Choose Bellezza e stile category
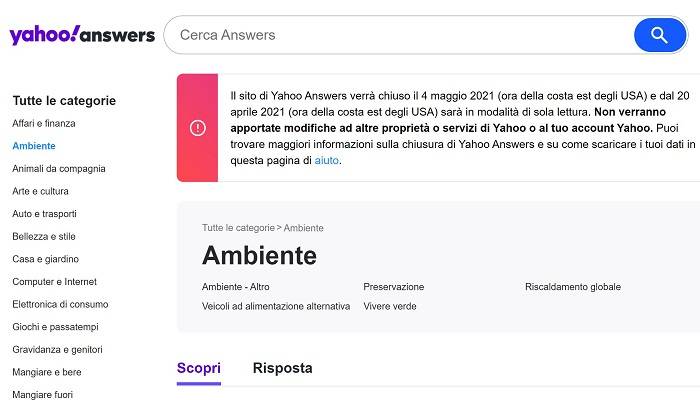Viewport: 700px width, 400px height. click(x=44, y=237)
